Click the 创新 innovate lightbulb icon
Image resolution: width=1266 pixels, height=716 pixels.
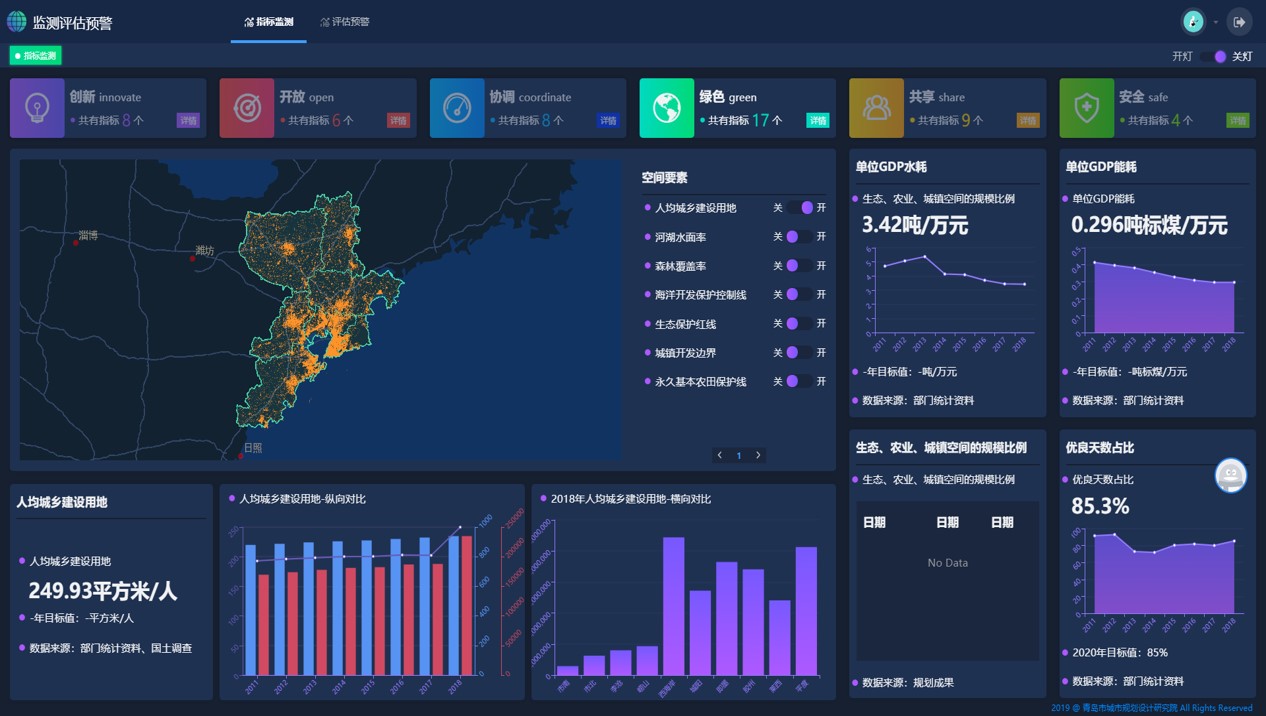pyautogui.click(x=37, y=108)
